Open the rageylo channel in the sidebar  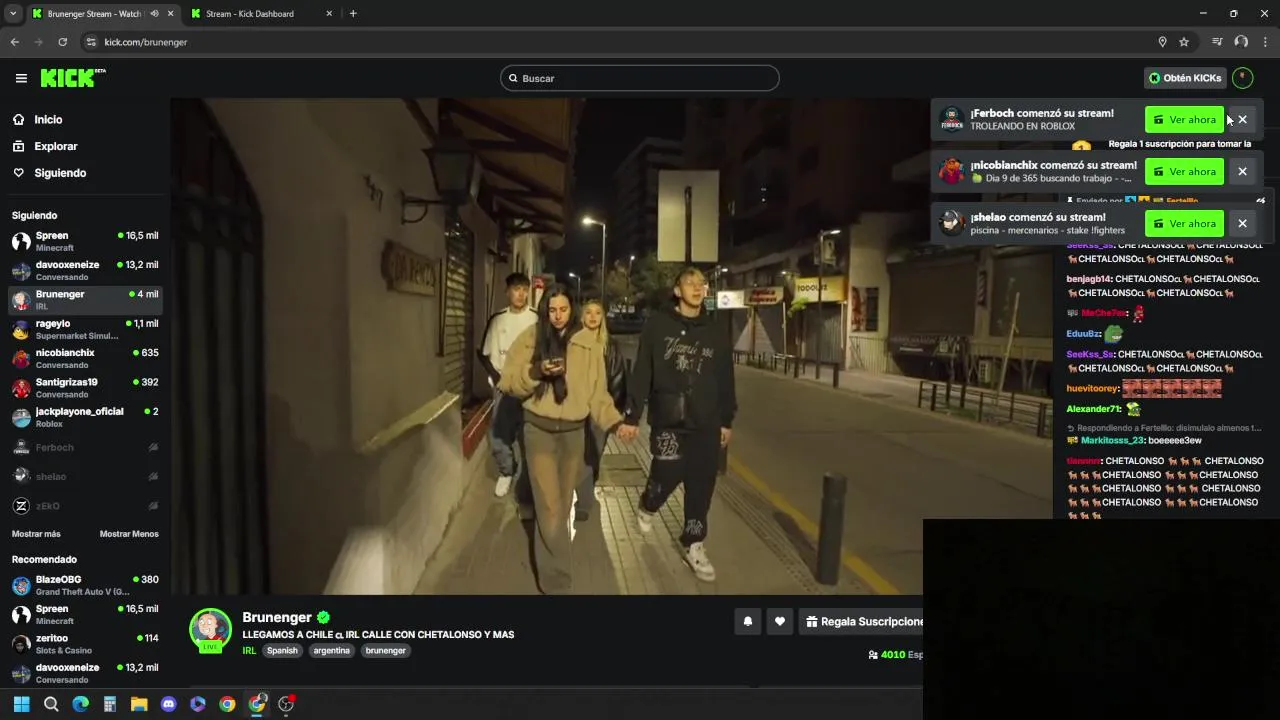85,329
